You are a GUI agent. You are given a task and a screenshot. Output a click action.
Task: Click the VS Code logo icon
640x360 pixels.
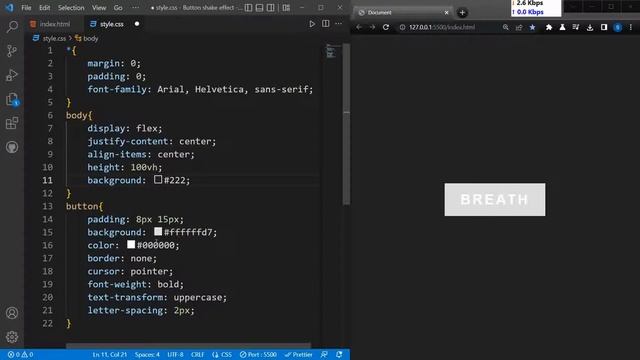9,7
